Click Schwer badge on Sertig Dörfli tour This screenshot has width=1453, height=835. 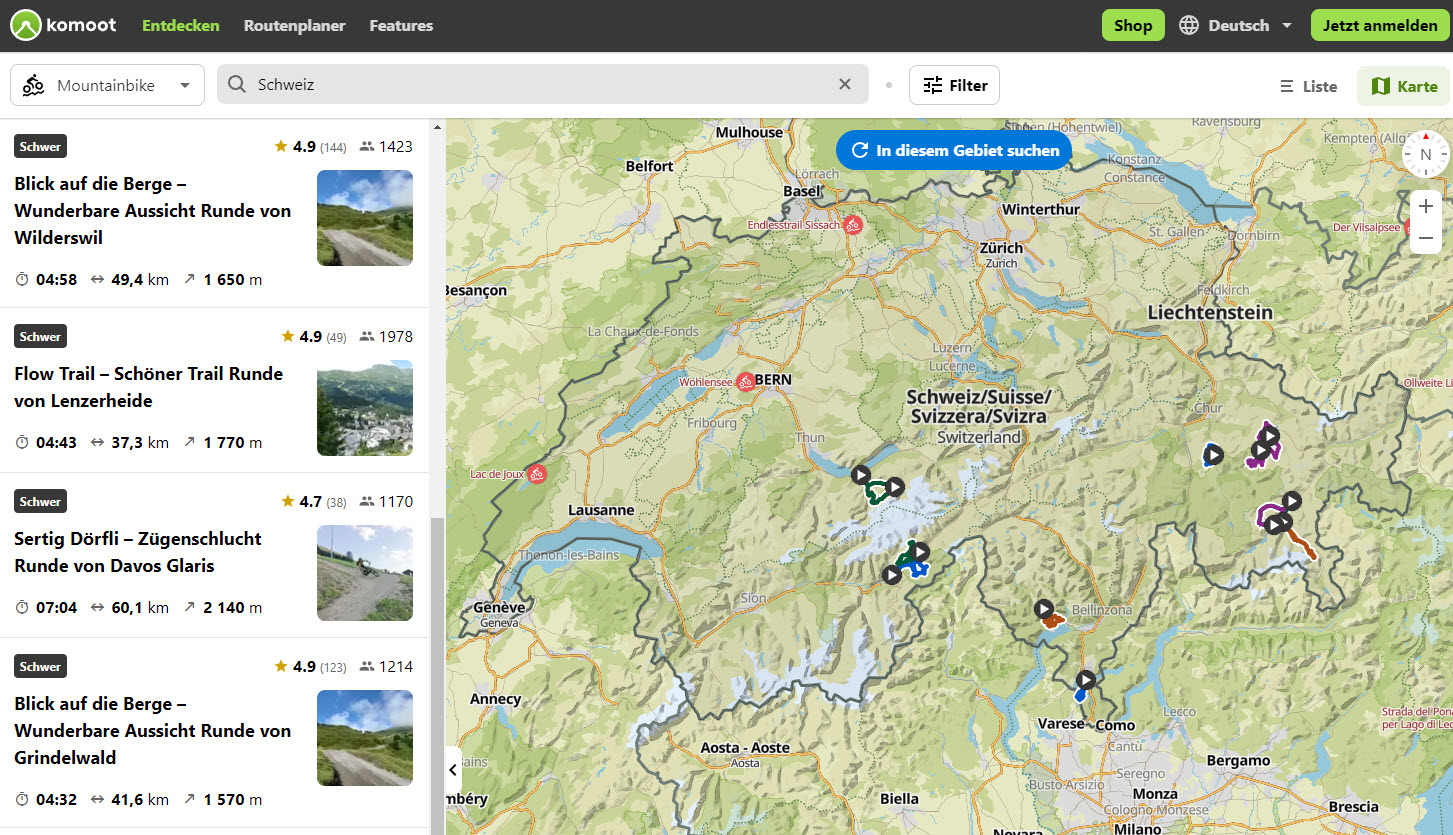click(x=40, y=501)
